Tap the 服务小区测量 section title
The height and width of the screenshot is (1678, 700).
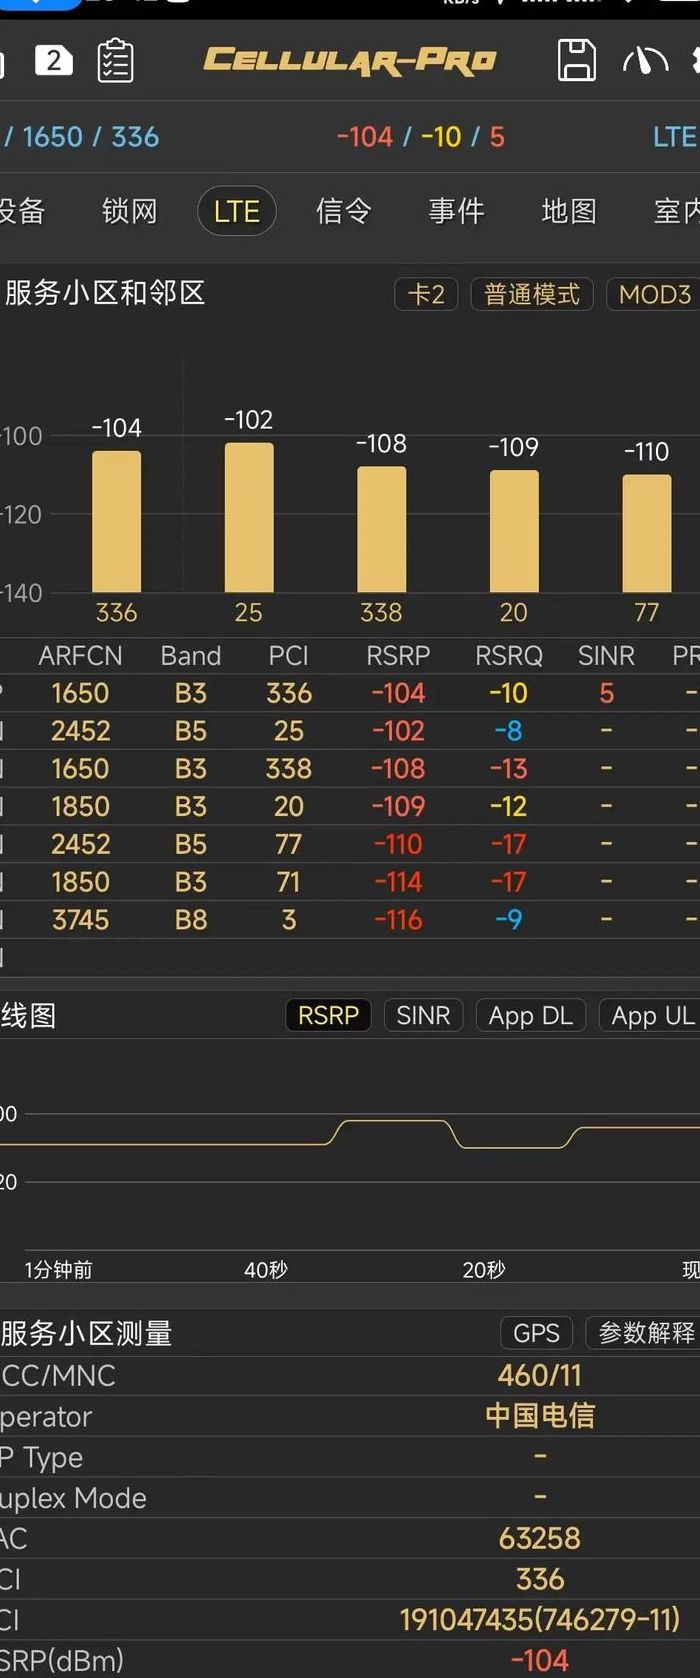(x=86, y=1333)
